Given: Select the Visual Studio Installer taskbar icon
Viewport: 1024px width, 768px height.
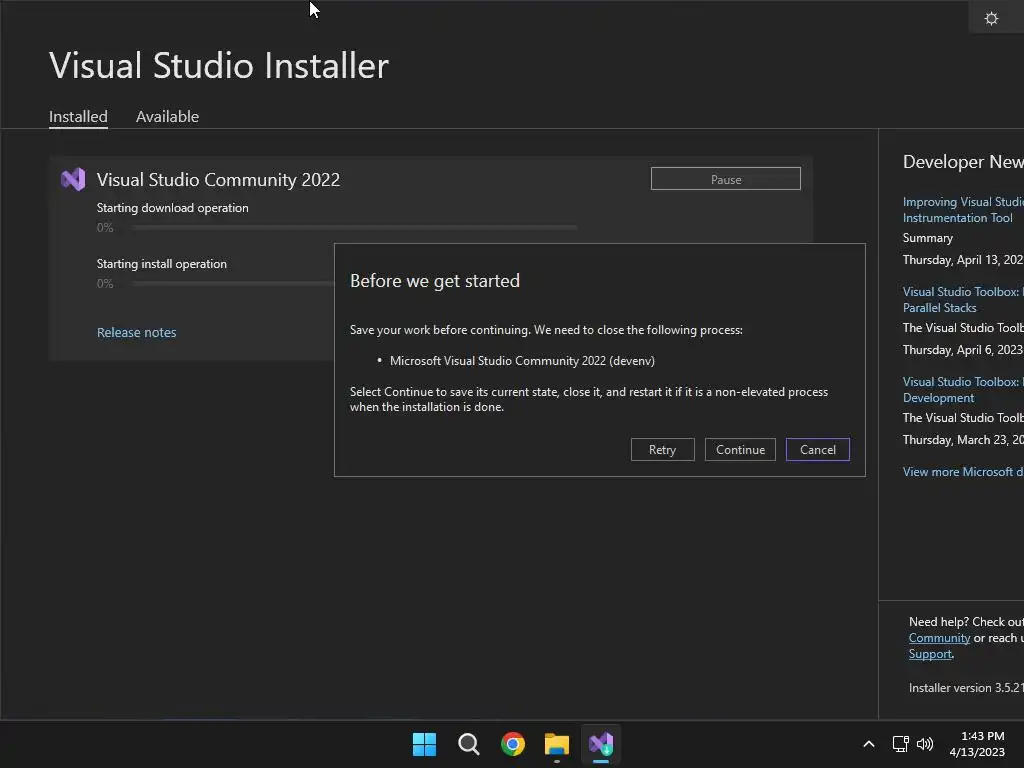Looking at the screenshot, I should coord(601,744).
